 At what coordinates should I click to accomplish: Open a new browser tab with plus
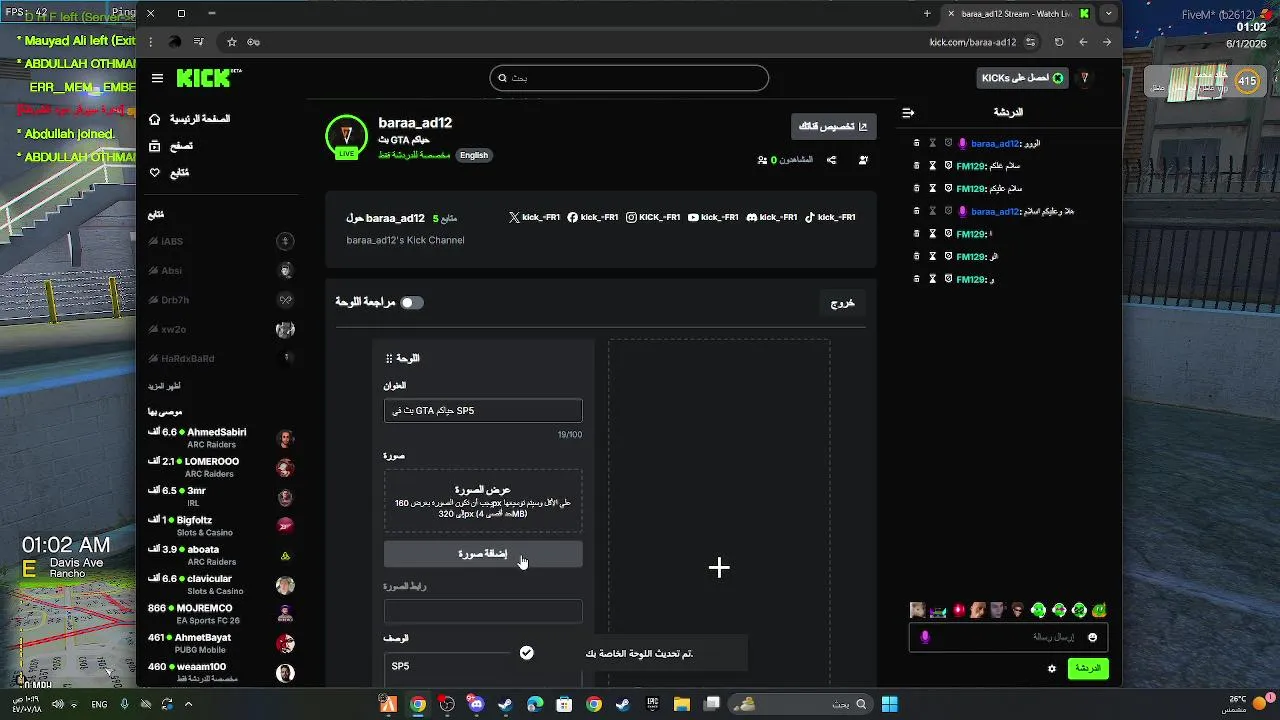pyautogui.click(x=927, y=14)
